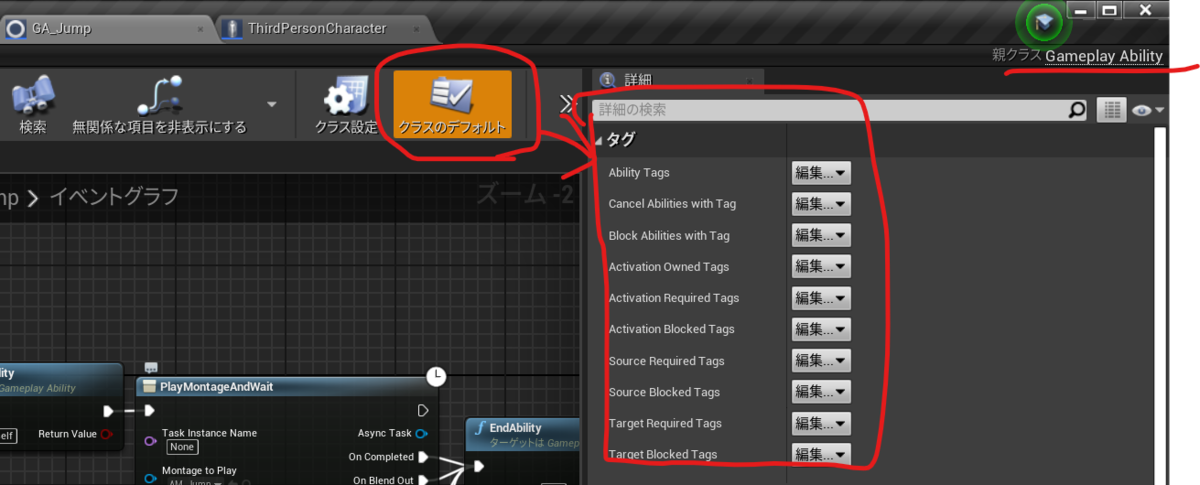Click the On Completed exec pin

pos(423,457)
